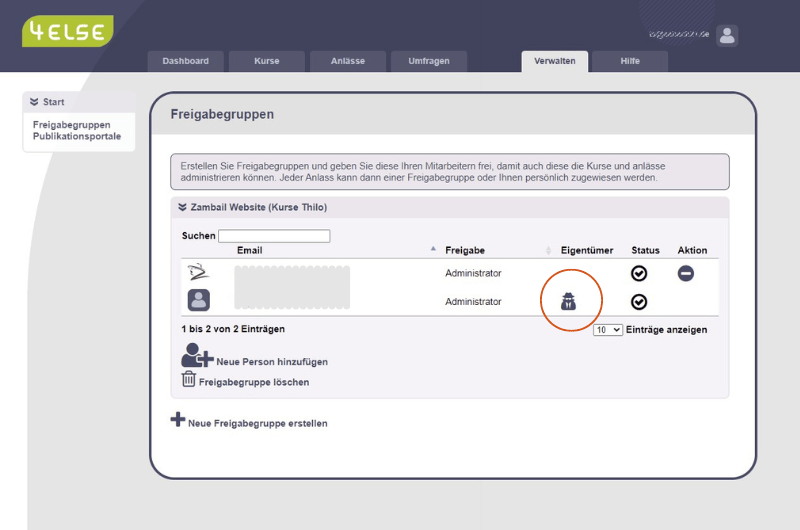This screenshot has height=530, width=800.
Task: Open the user profile avatar icon
Action: click(727, 35)
